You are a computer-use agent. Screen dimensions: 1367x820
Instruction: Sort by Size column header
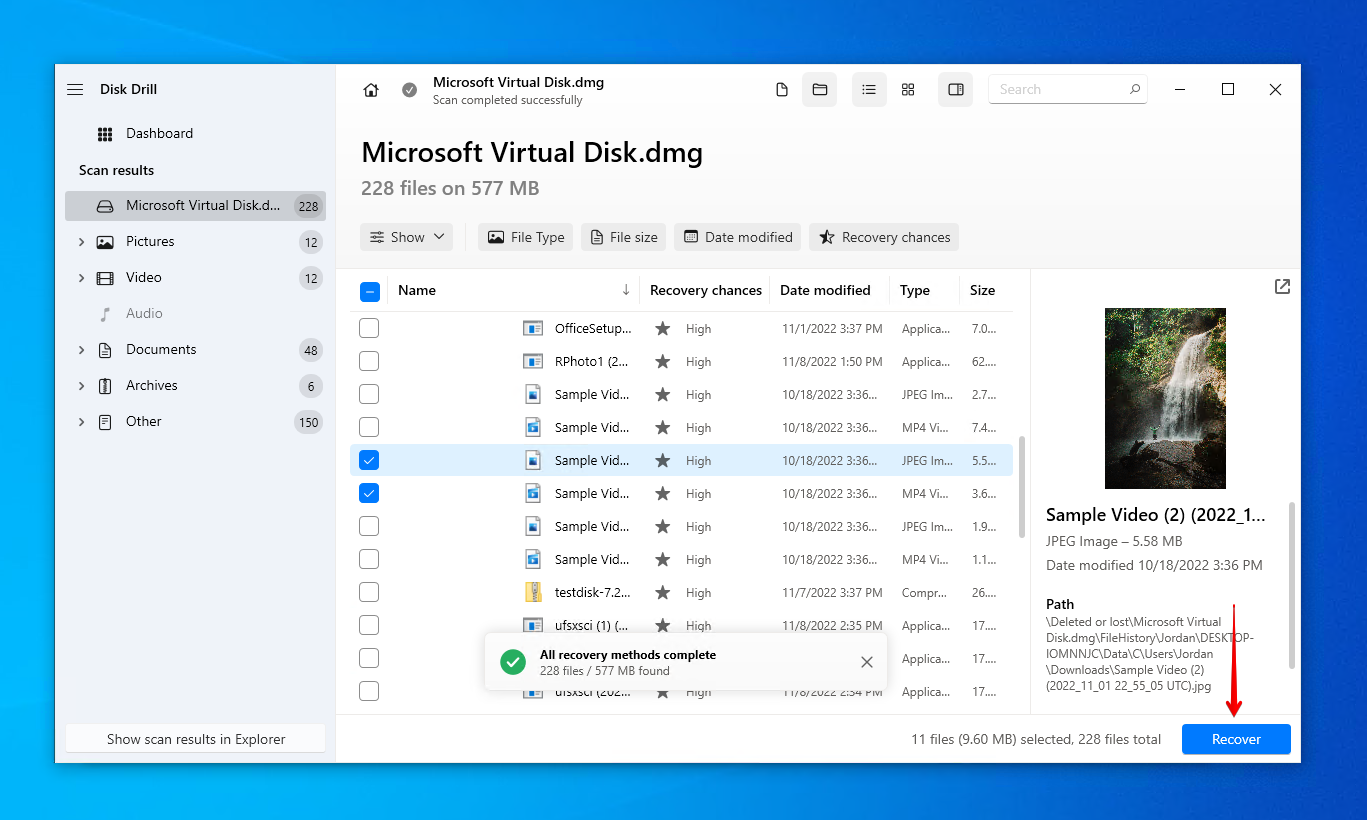coord(982,290)
